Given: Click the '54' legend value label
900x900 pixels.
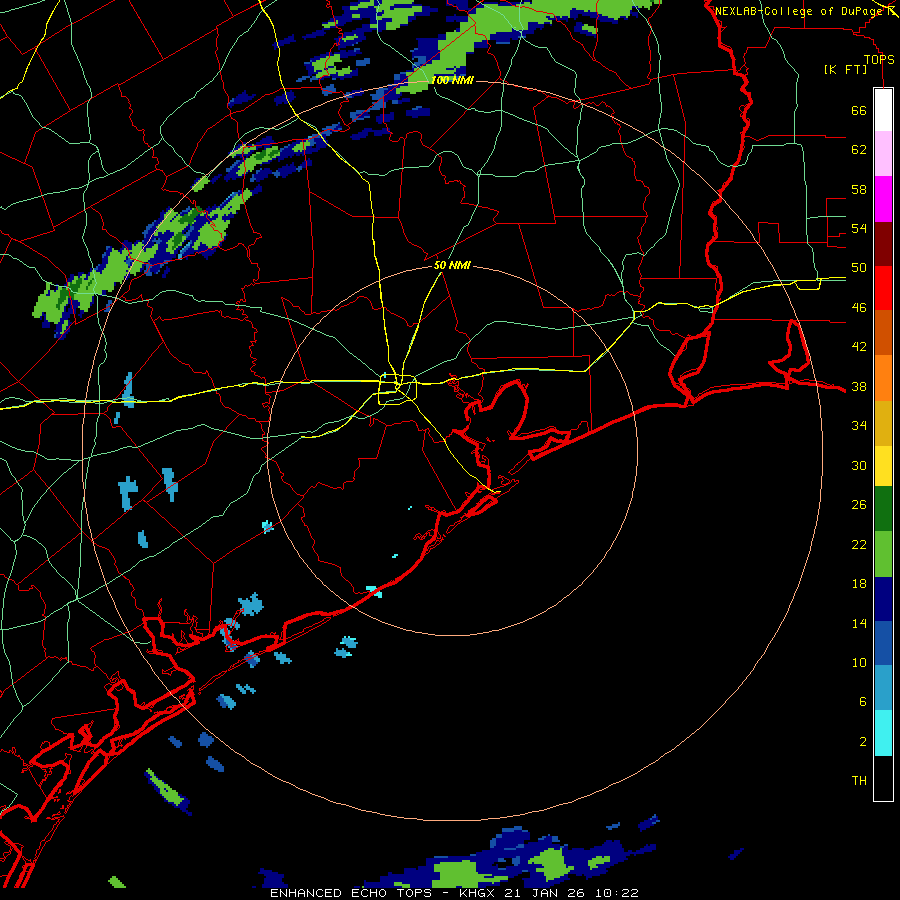Looking at the screenshot, I should [859, 228].
